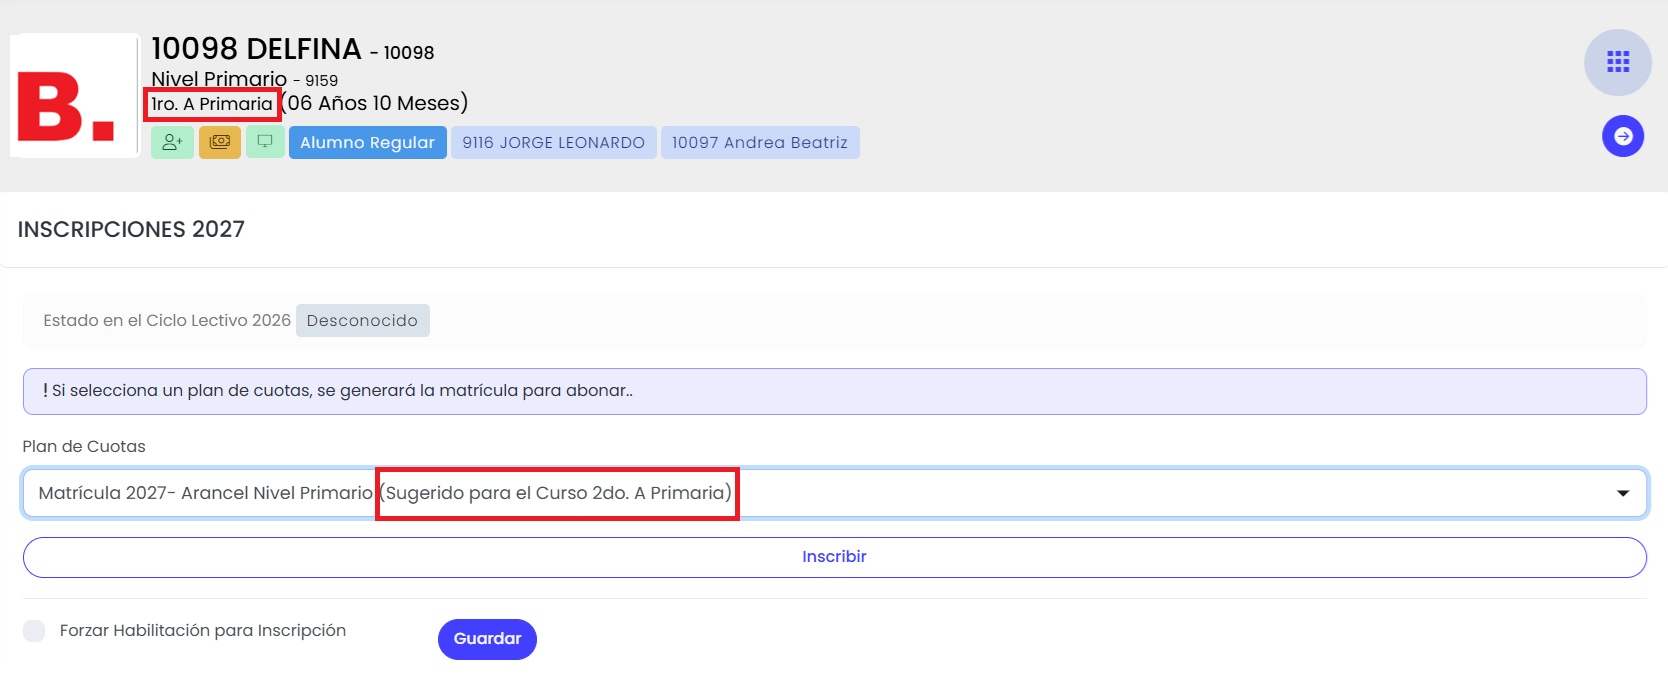The height and width of the screenshot is (685, 1668).
Task: Click the Guardar button
Action: point(487,639)
